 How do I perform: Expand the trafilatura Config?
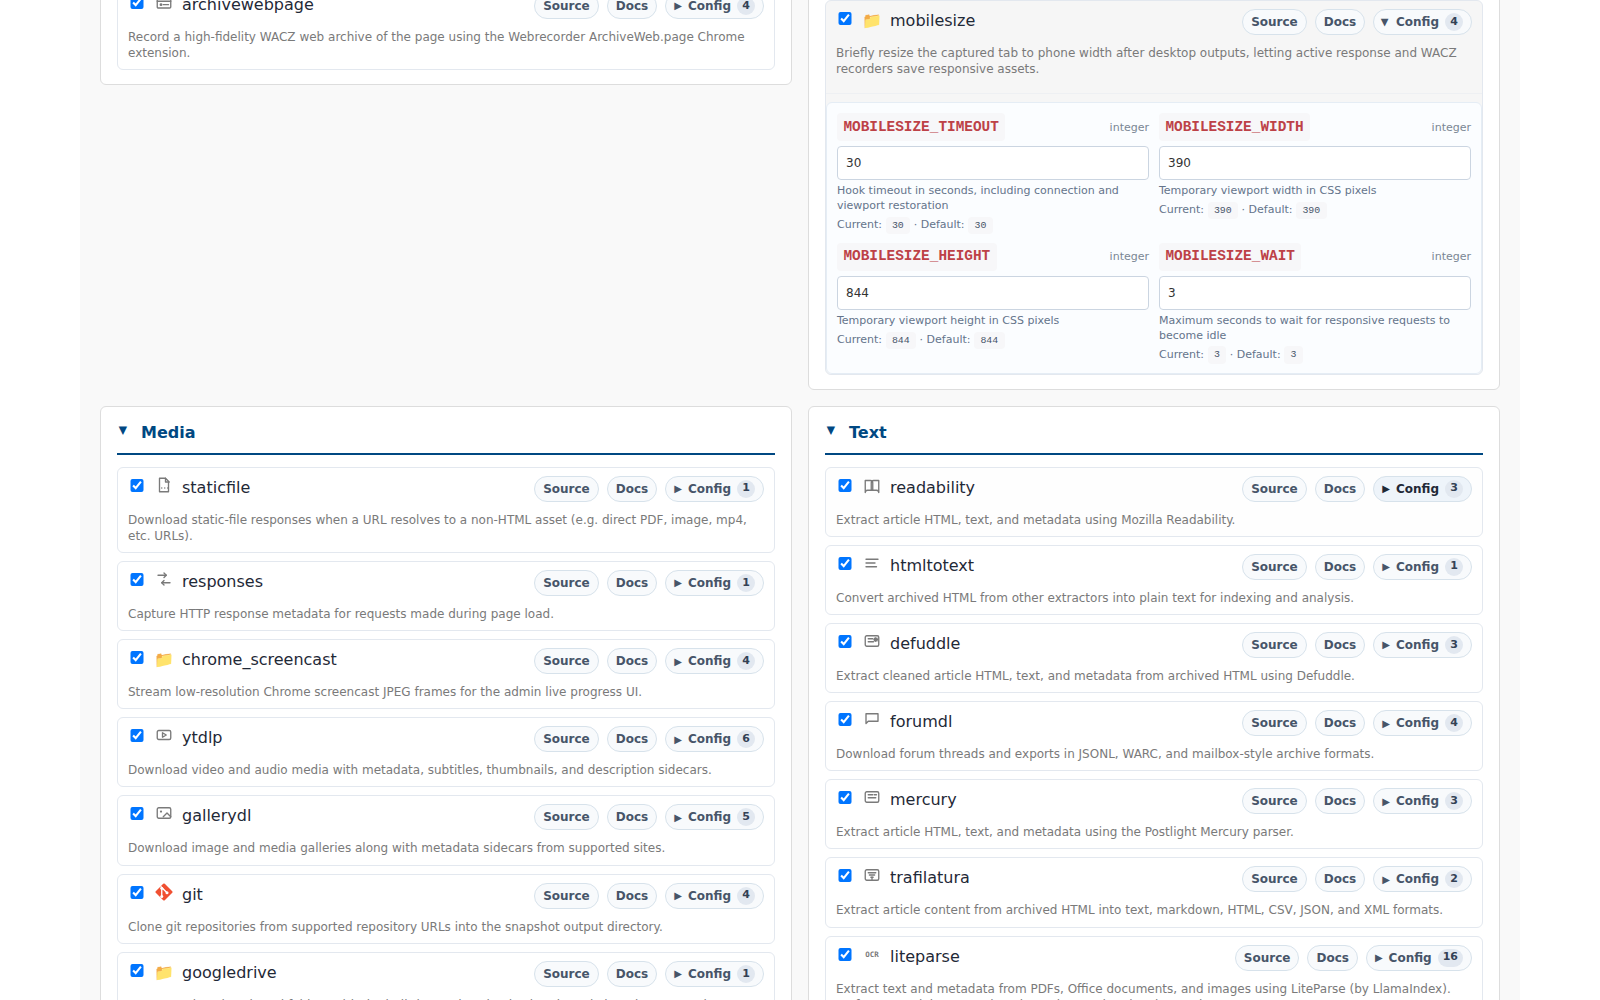[1420, 879]
